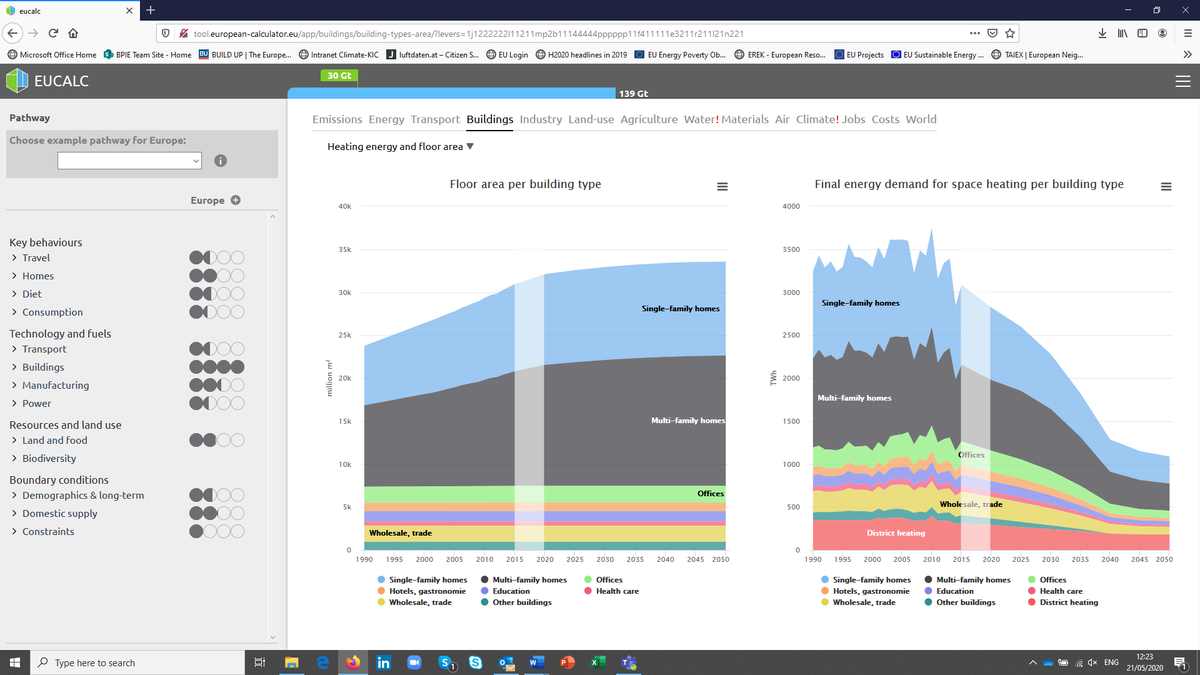Toggle Other buildings in energy demand legend

coord(959,602)
